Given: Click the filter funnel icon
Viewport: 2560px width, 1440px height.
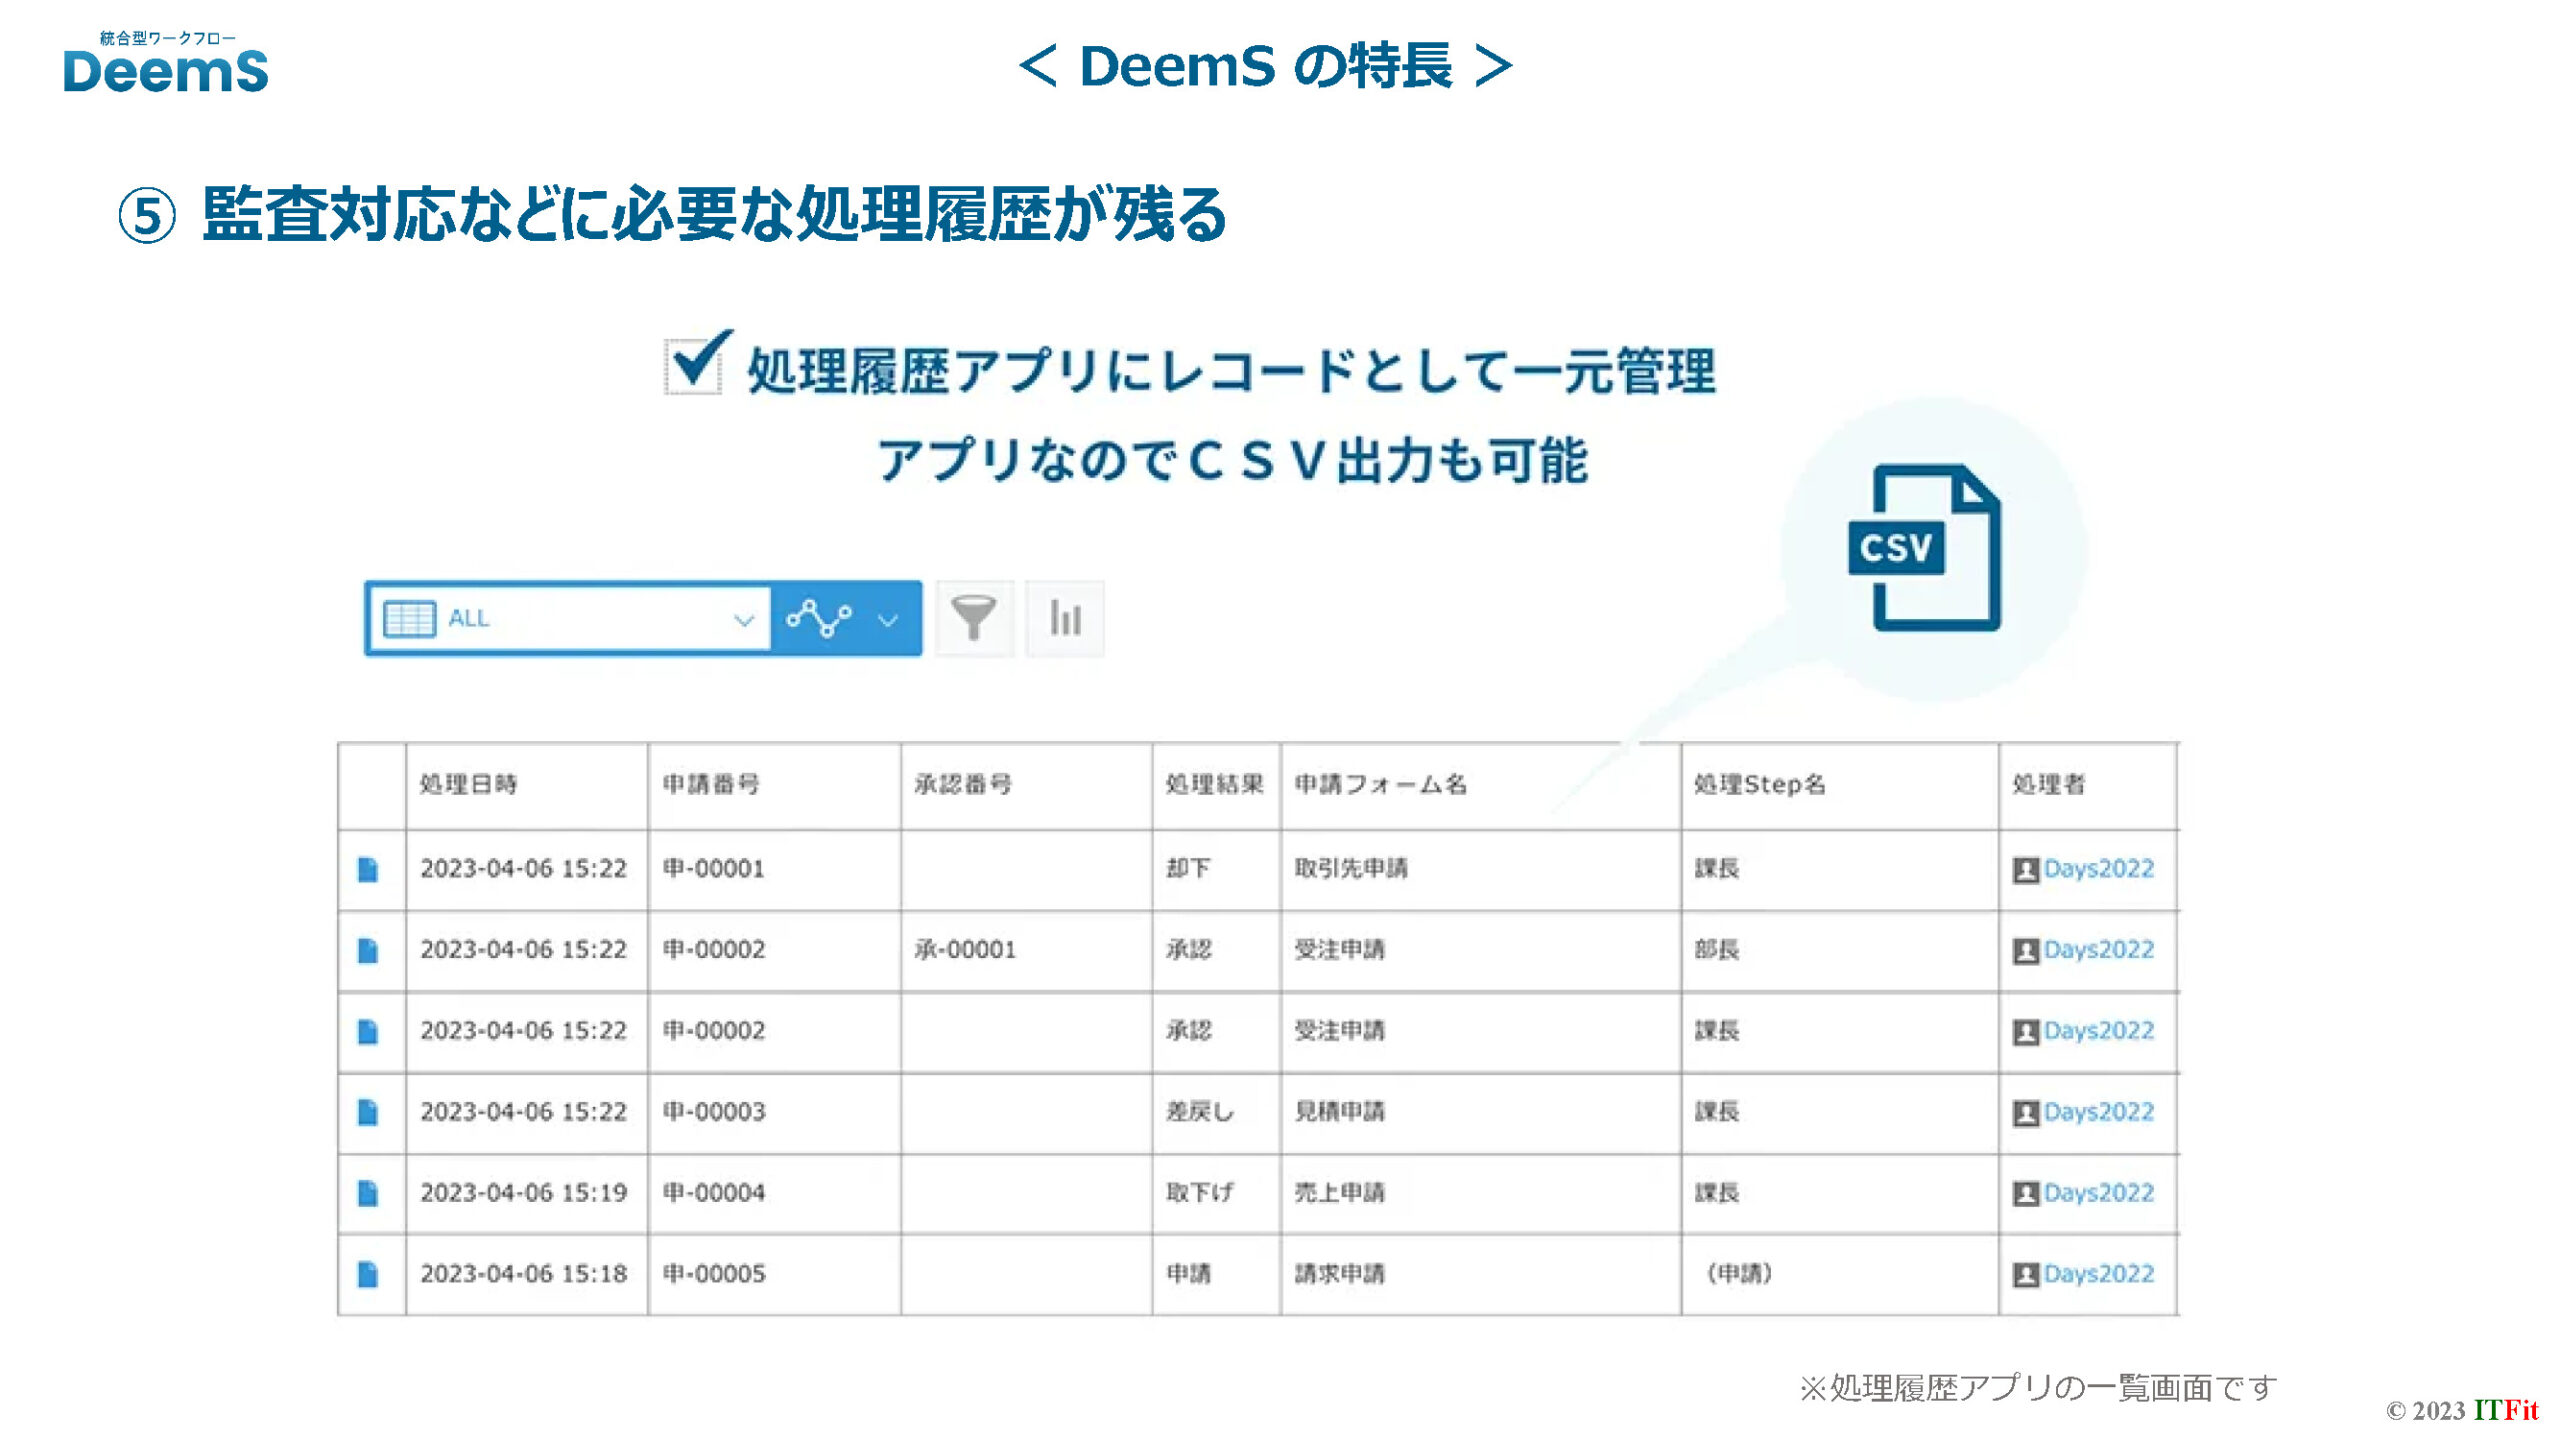Looking at the screenshot, I should (973, 618).
